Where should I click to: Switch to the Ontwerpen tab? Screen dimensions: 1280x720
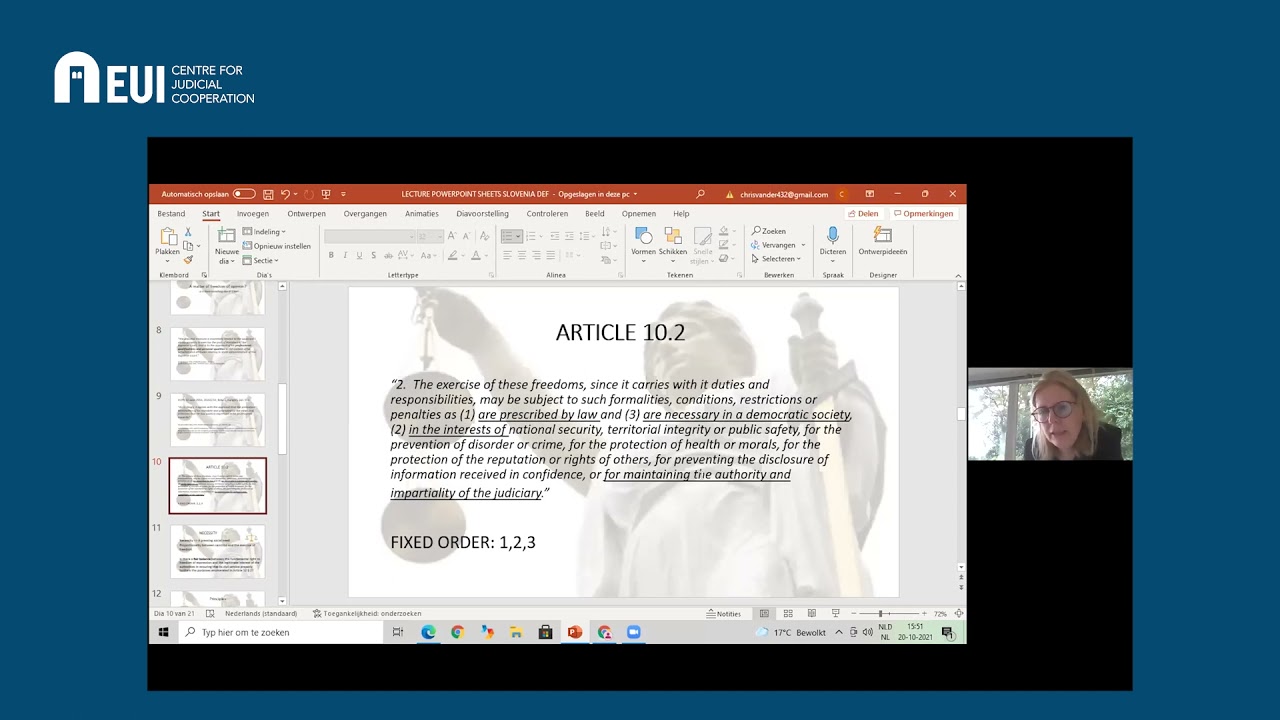[x=306, y=213]
